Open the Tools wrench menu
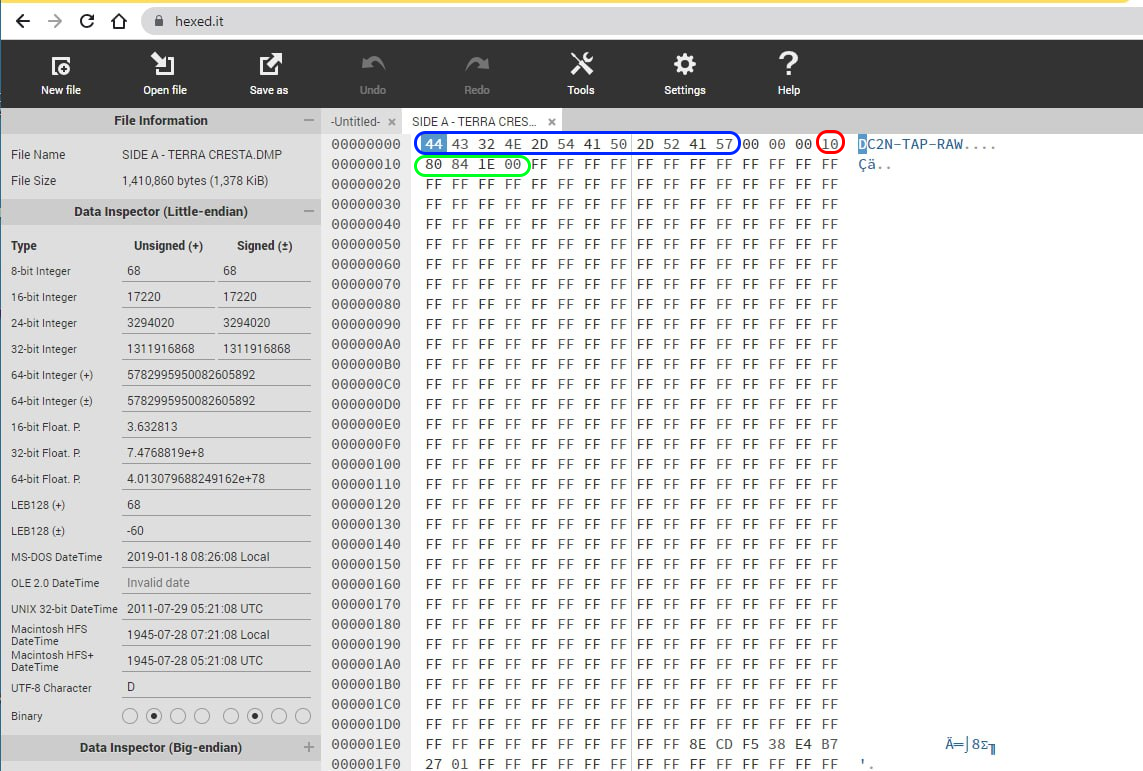 pyautogui.click(x=581, y=64)
